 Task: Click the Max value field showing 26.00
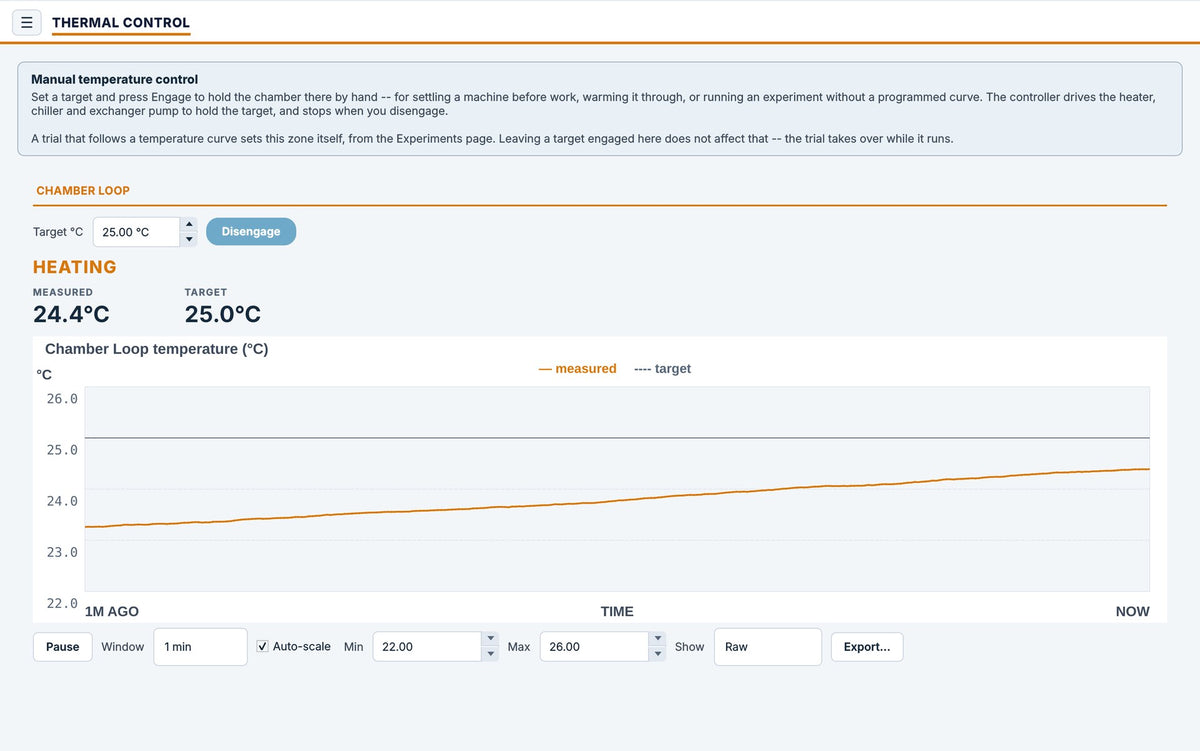point(594,647)
